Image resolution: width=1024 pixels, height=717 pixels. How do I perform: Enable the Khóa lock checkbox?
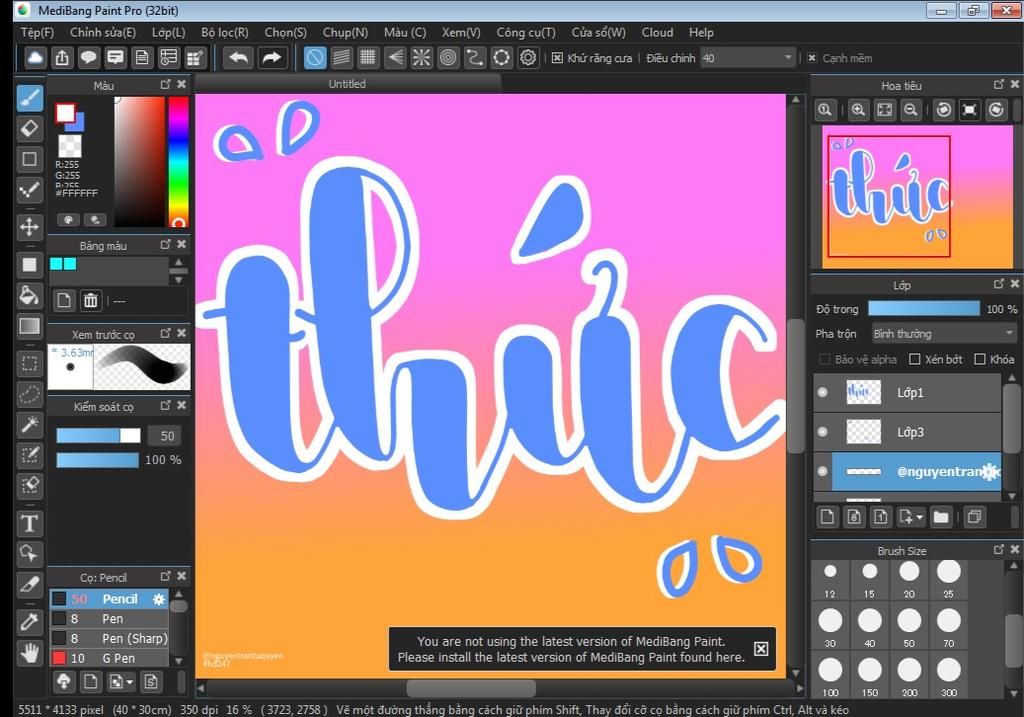pos(980,359)
